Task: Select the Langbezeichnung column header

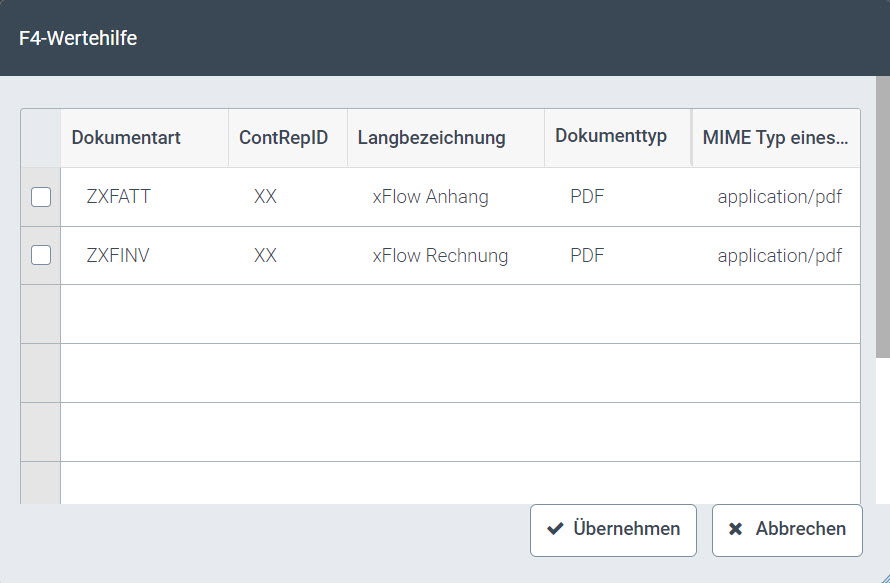Action: tap(431, 138)
